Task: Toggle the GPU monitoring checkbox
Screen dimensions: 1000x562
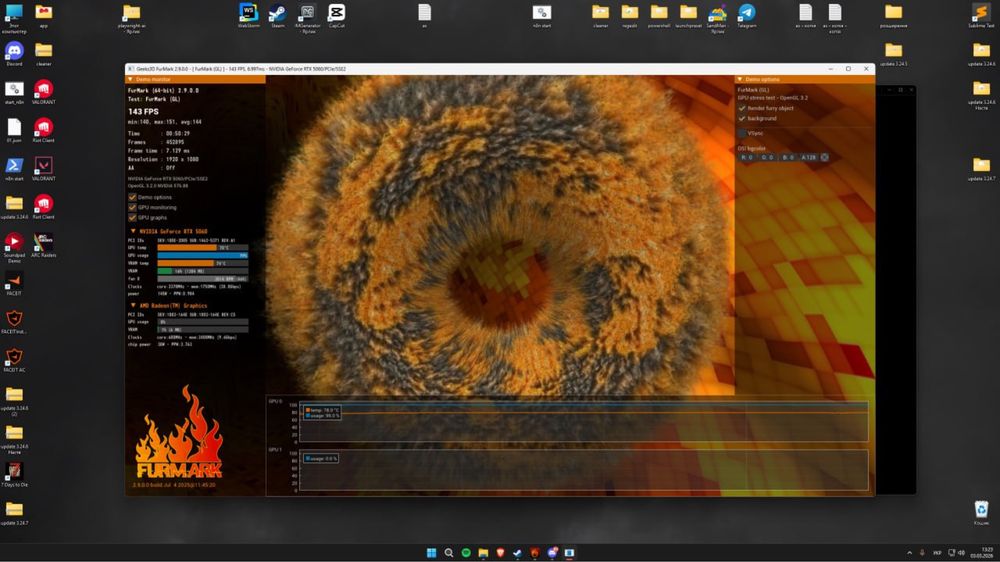Action: click(x=133, y=207)
